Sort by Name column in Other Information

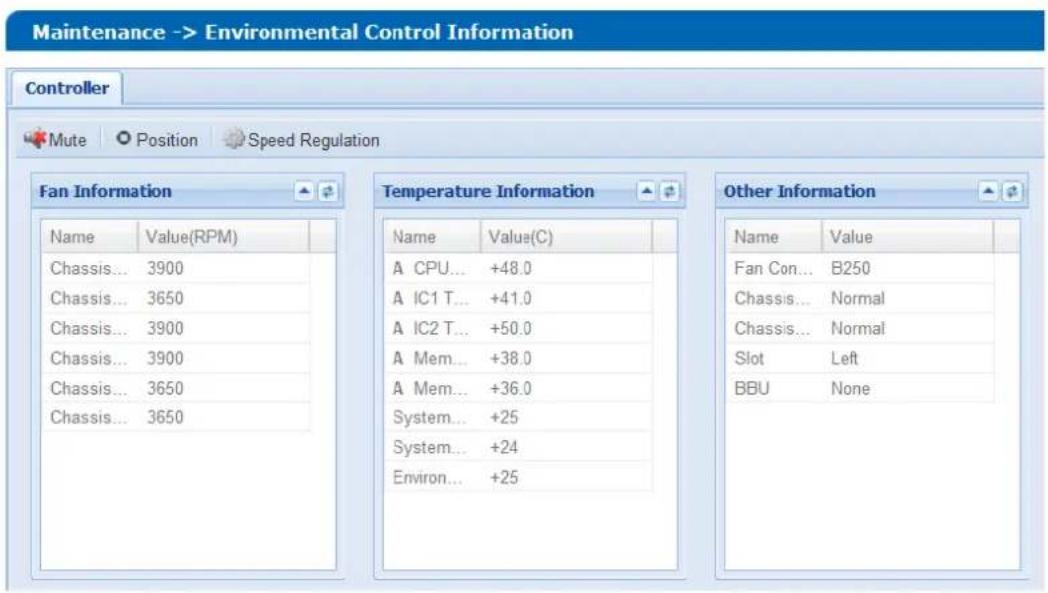774,237
